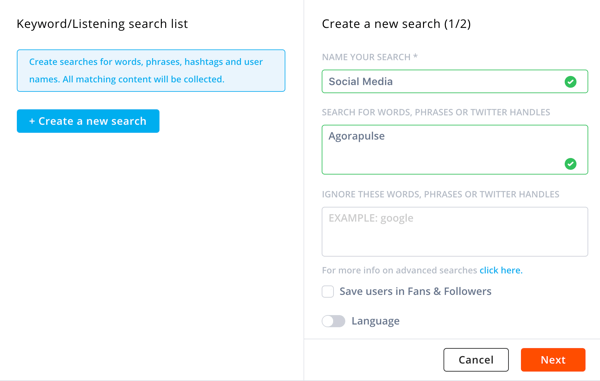Image resolution: width=600 pixels, height=381 pixels.
Task: Proceed with the orange Next button
Action: 553,360
